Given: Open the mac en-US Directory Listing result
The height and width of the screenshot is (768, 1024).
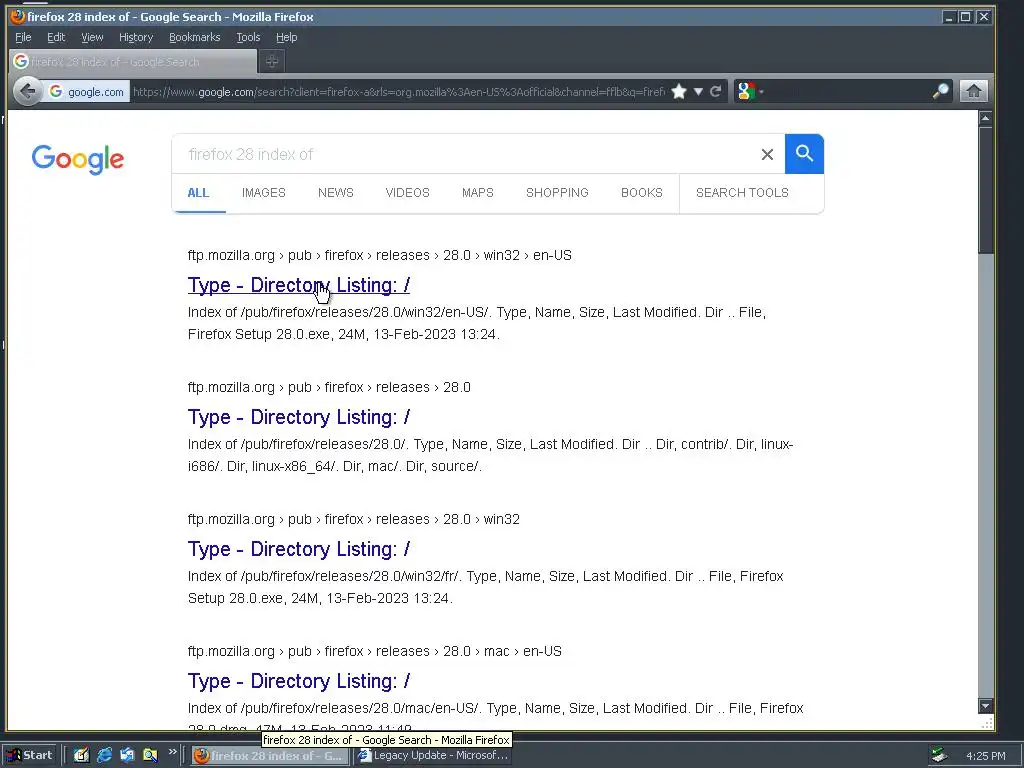Looking at the screenshot, I should point(298,681).
